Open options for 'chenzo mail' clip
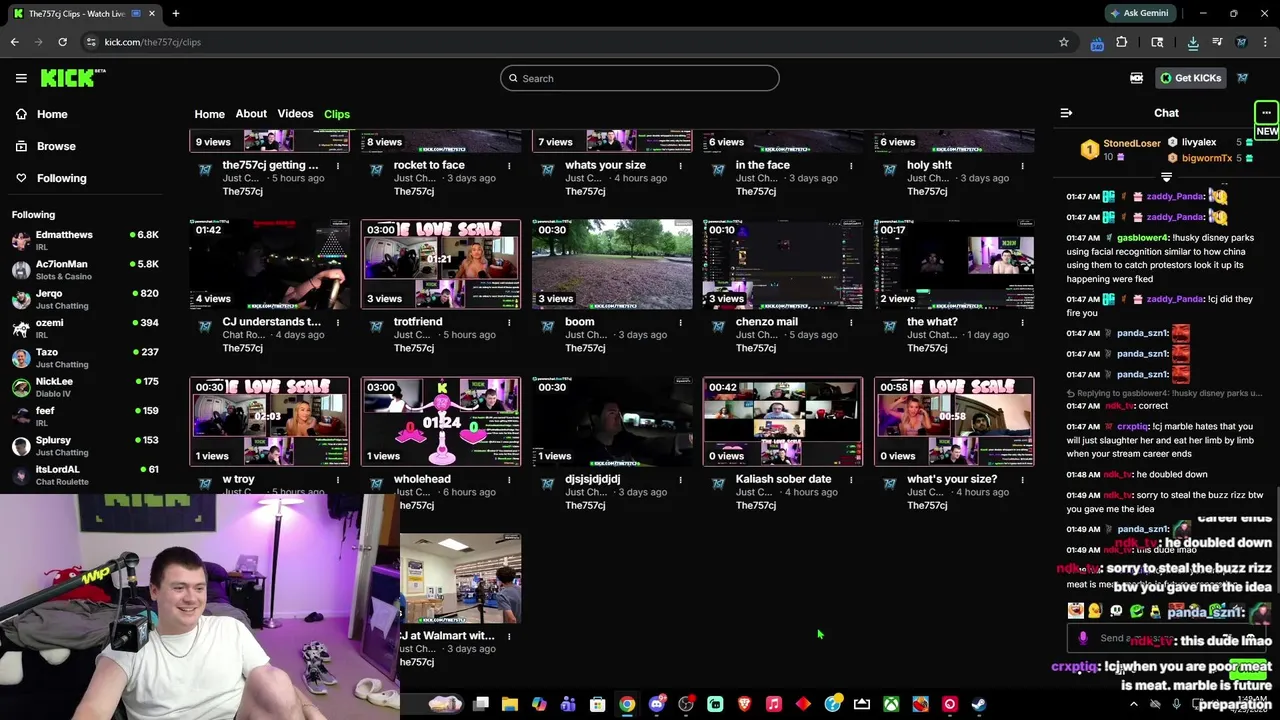 pos(851,323)
